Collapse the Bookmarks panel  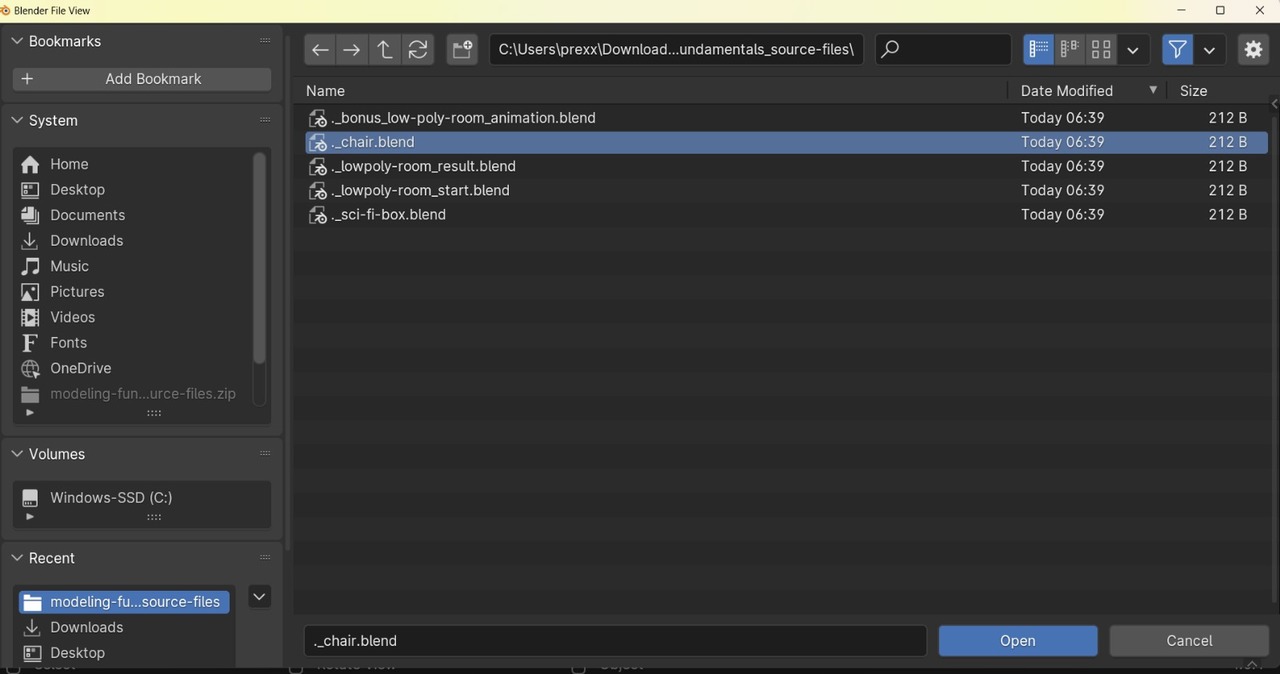pyautogui.click(x=17, y=41)
